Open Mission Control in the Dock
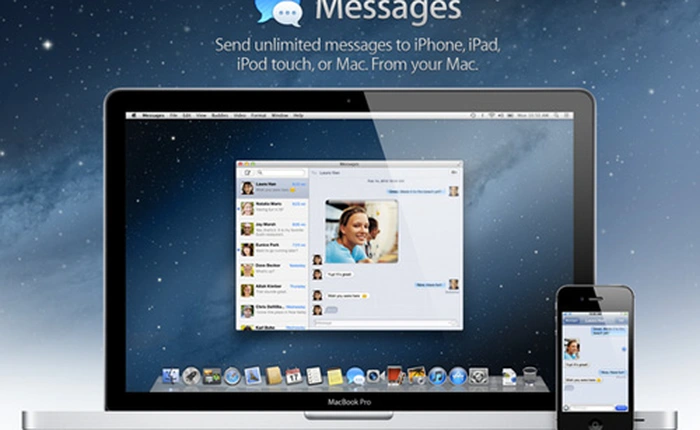This screenshot has height=430, width=700. pyautogui.click(x=212, y=376)
